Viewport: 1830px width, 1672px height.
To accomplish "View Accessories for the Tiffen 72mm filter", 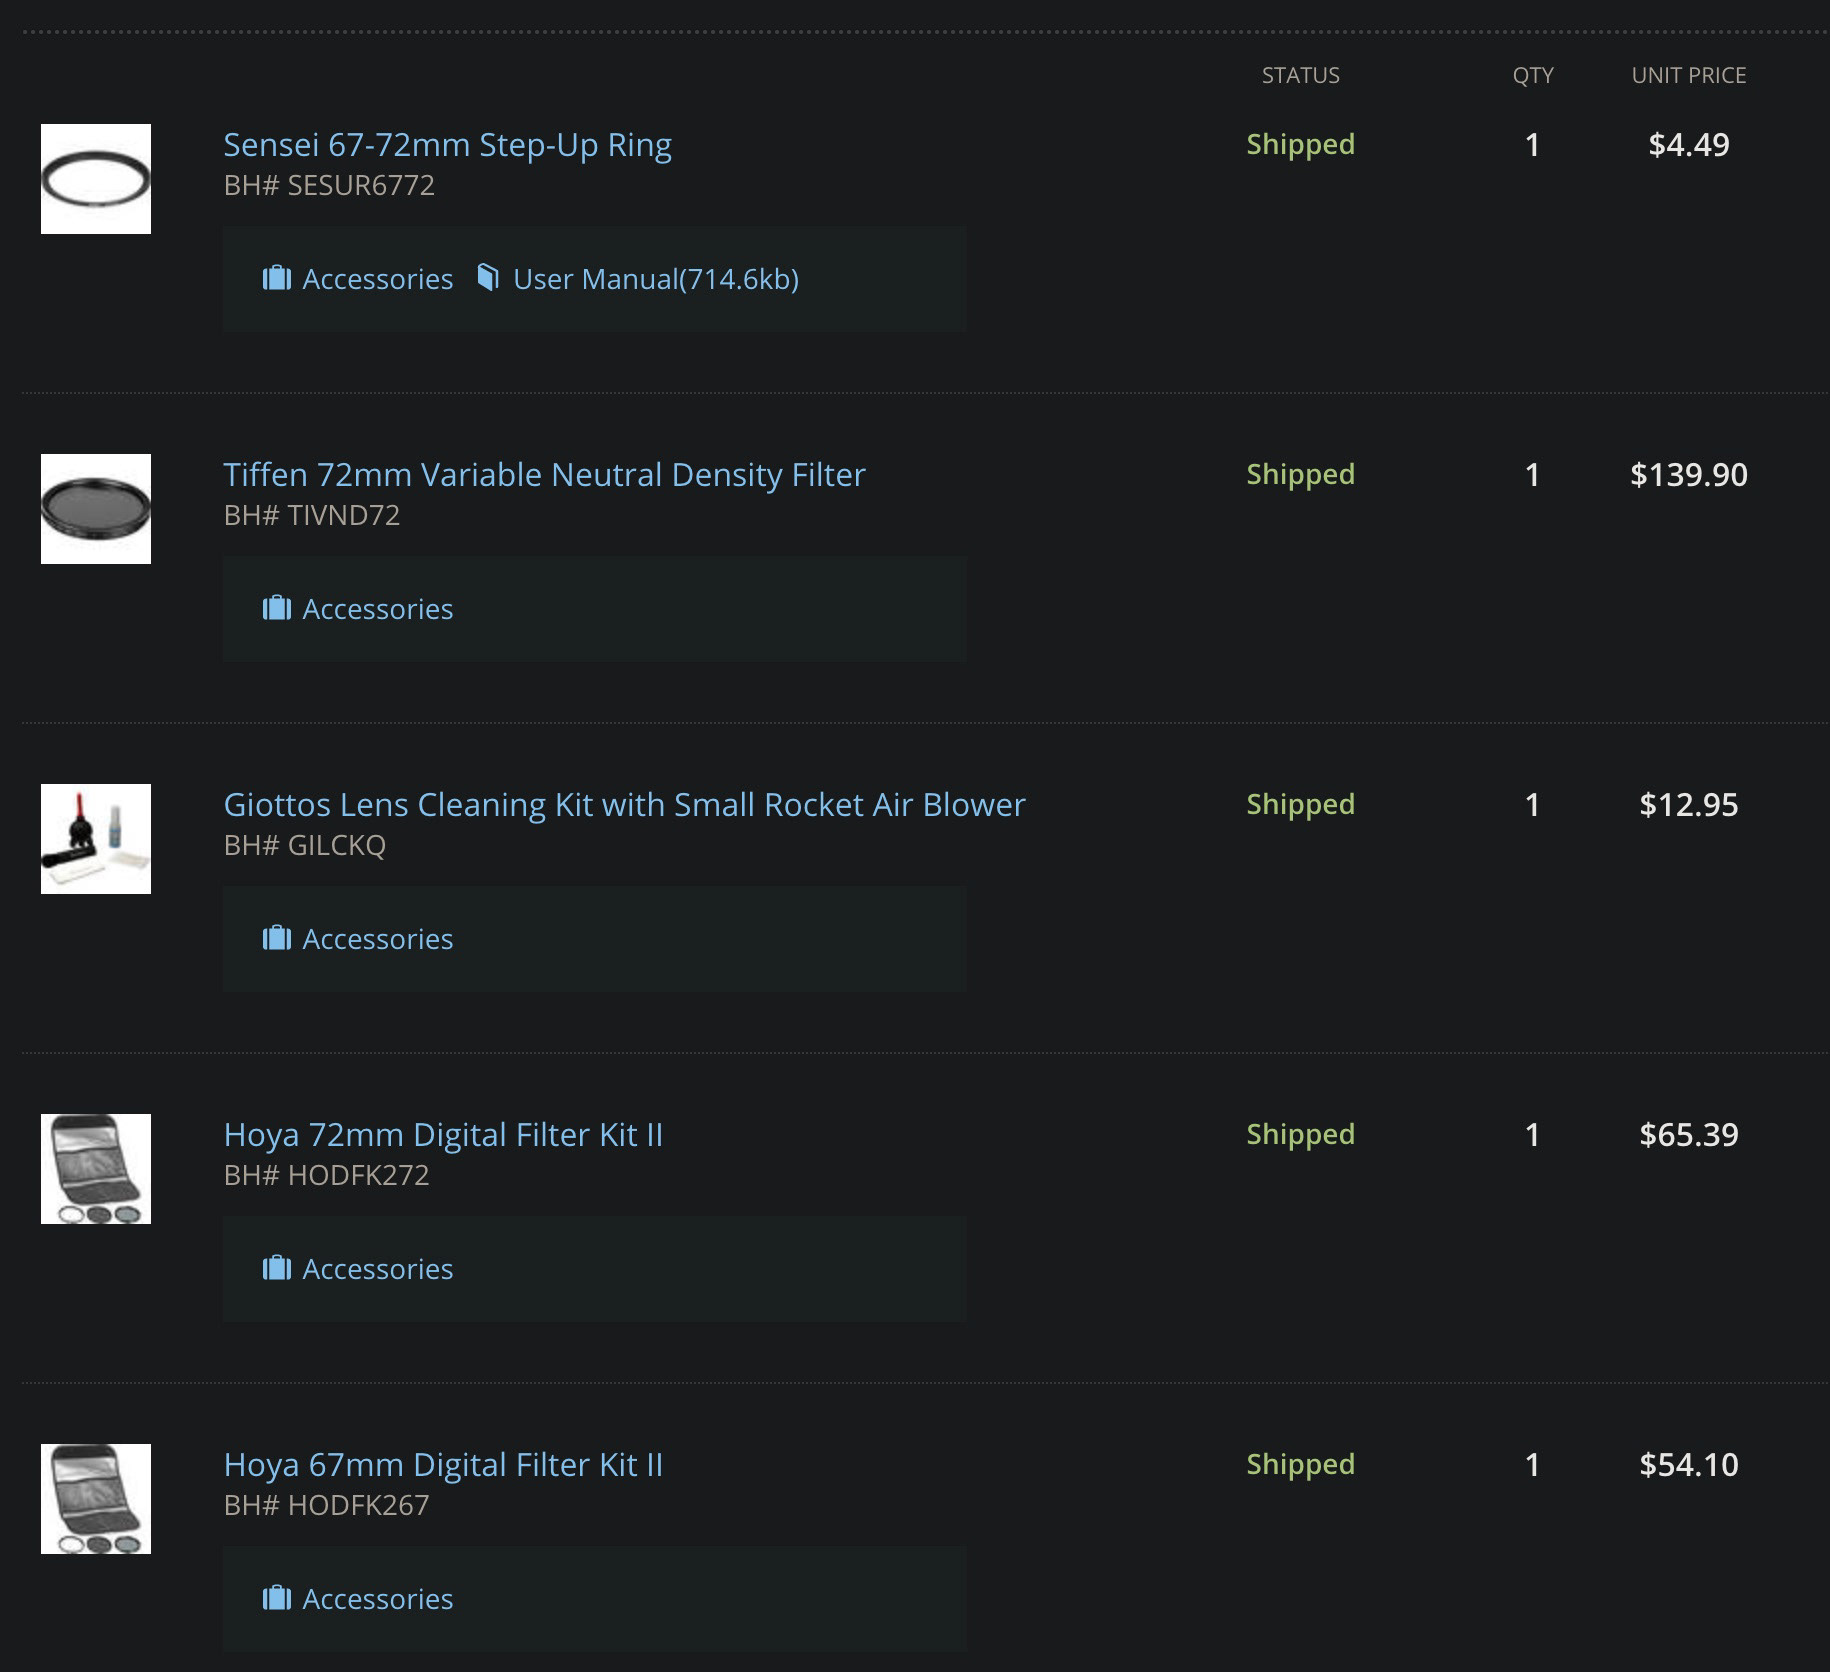I will (377, 609).
